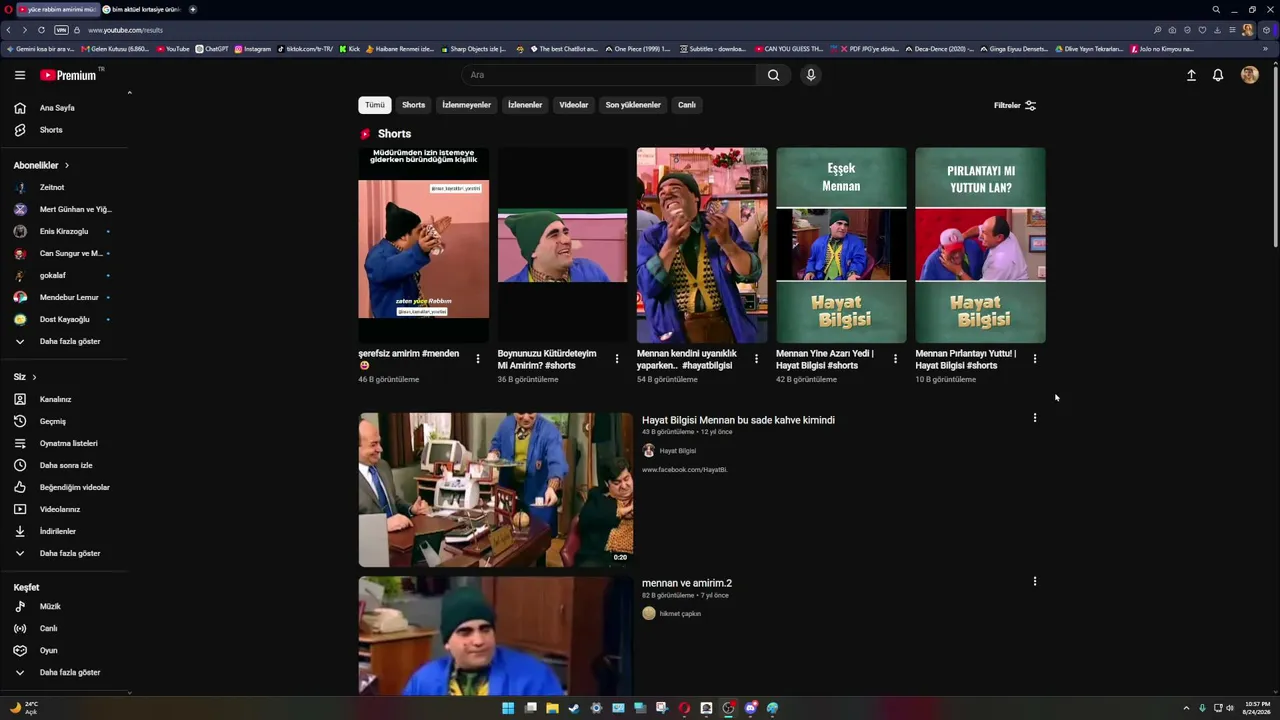This screenshot has height=720, width=1280.
Task: Open the Hayat Bilgisi channel link
Action: pos(677,451)
